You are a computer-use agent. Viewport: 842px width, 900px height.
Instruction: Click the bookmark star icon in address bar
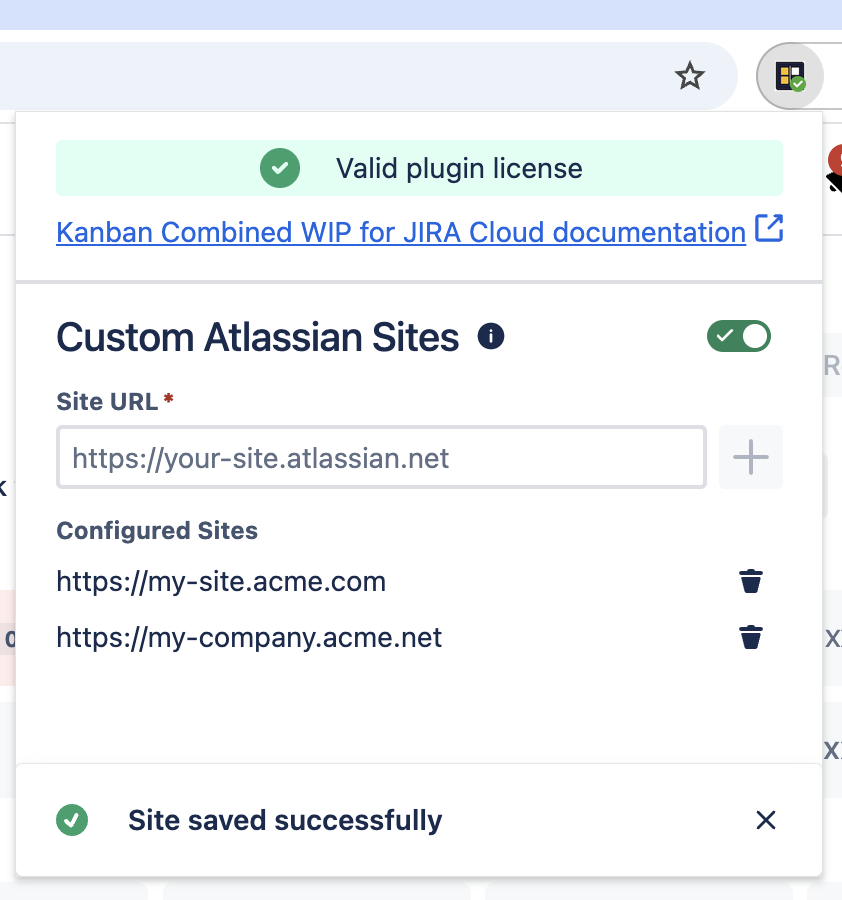coord(690,76)
